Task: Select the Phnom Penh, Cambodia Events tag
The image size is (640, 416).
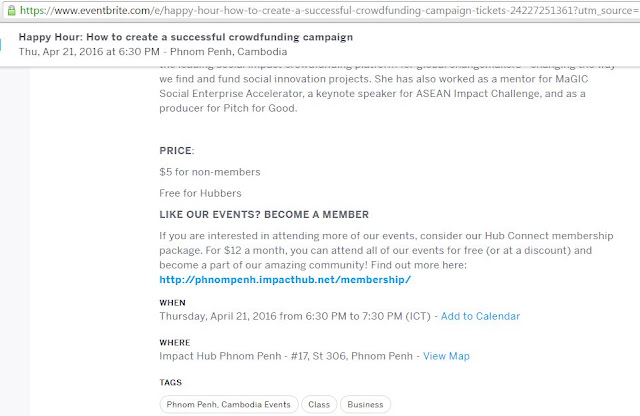Action: pyautogui.click(x=229, y=405)
